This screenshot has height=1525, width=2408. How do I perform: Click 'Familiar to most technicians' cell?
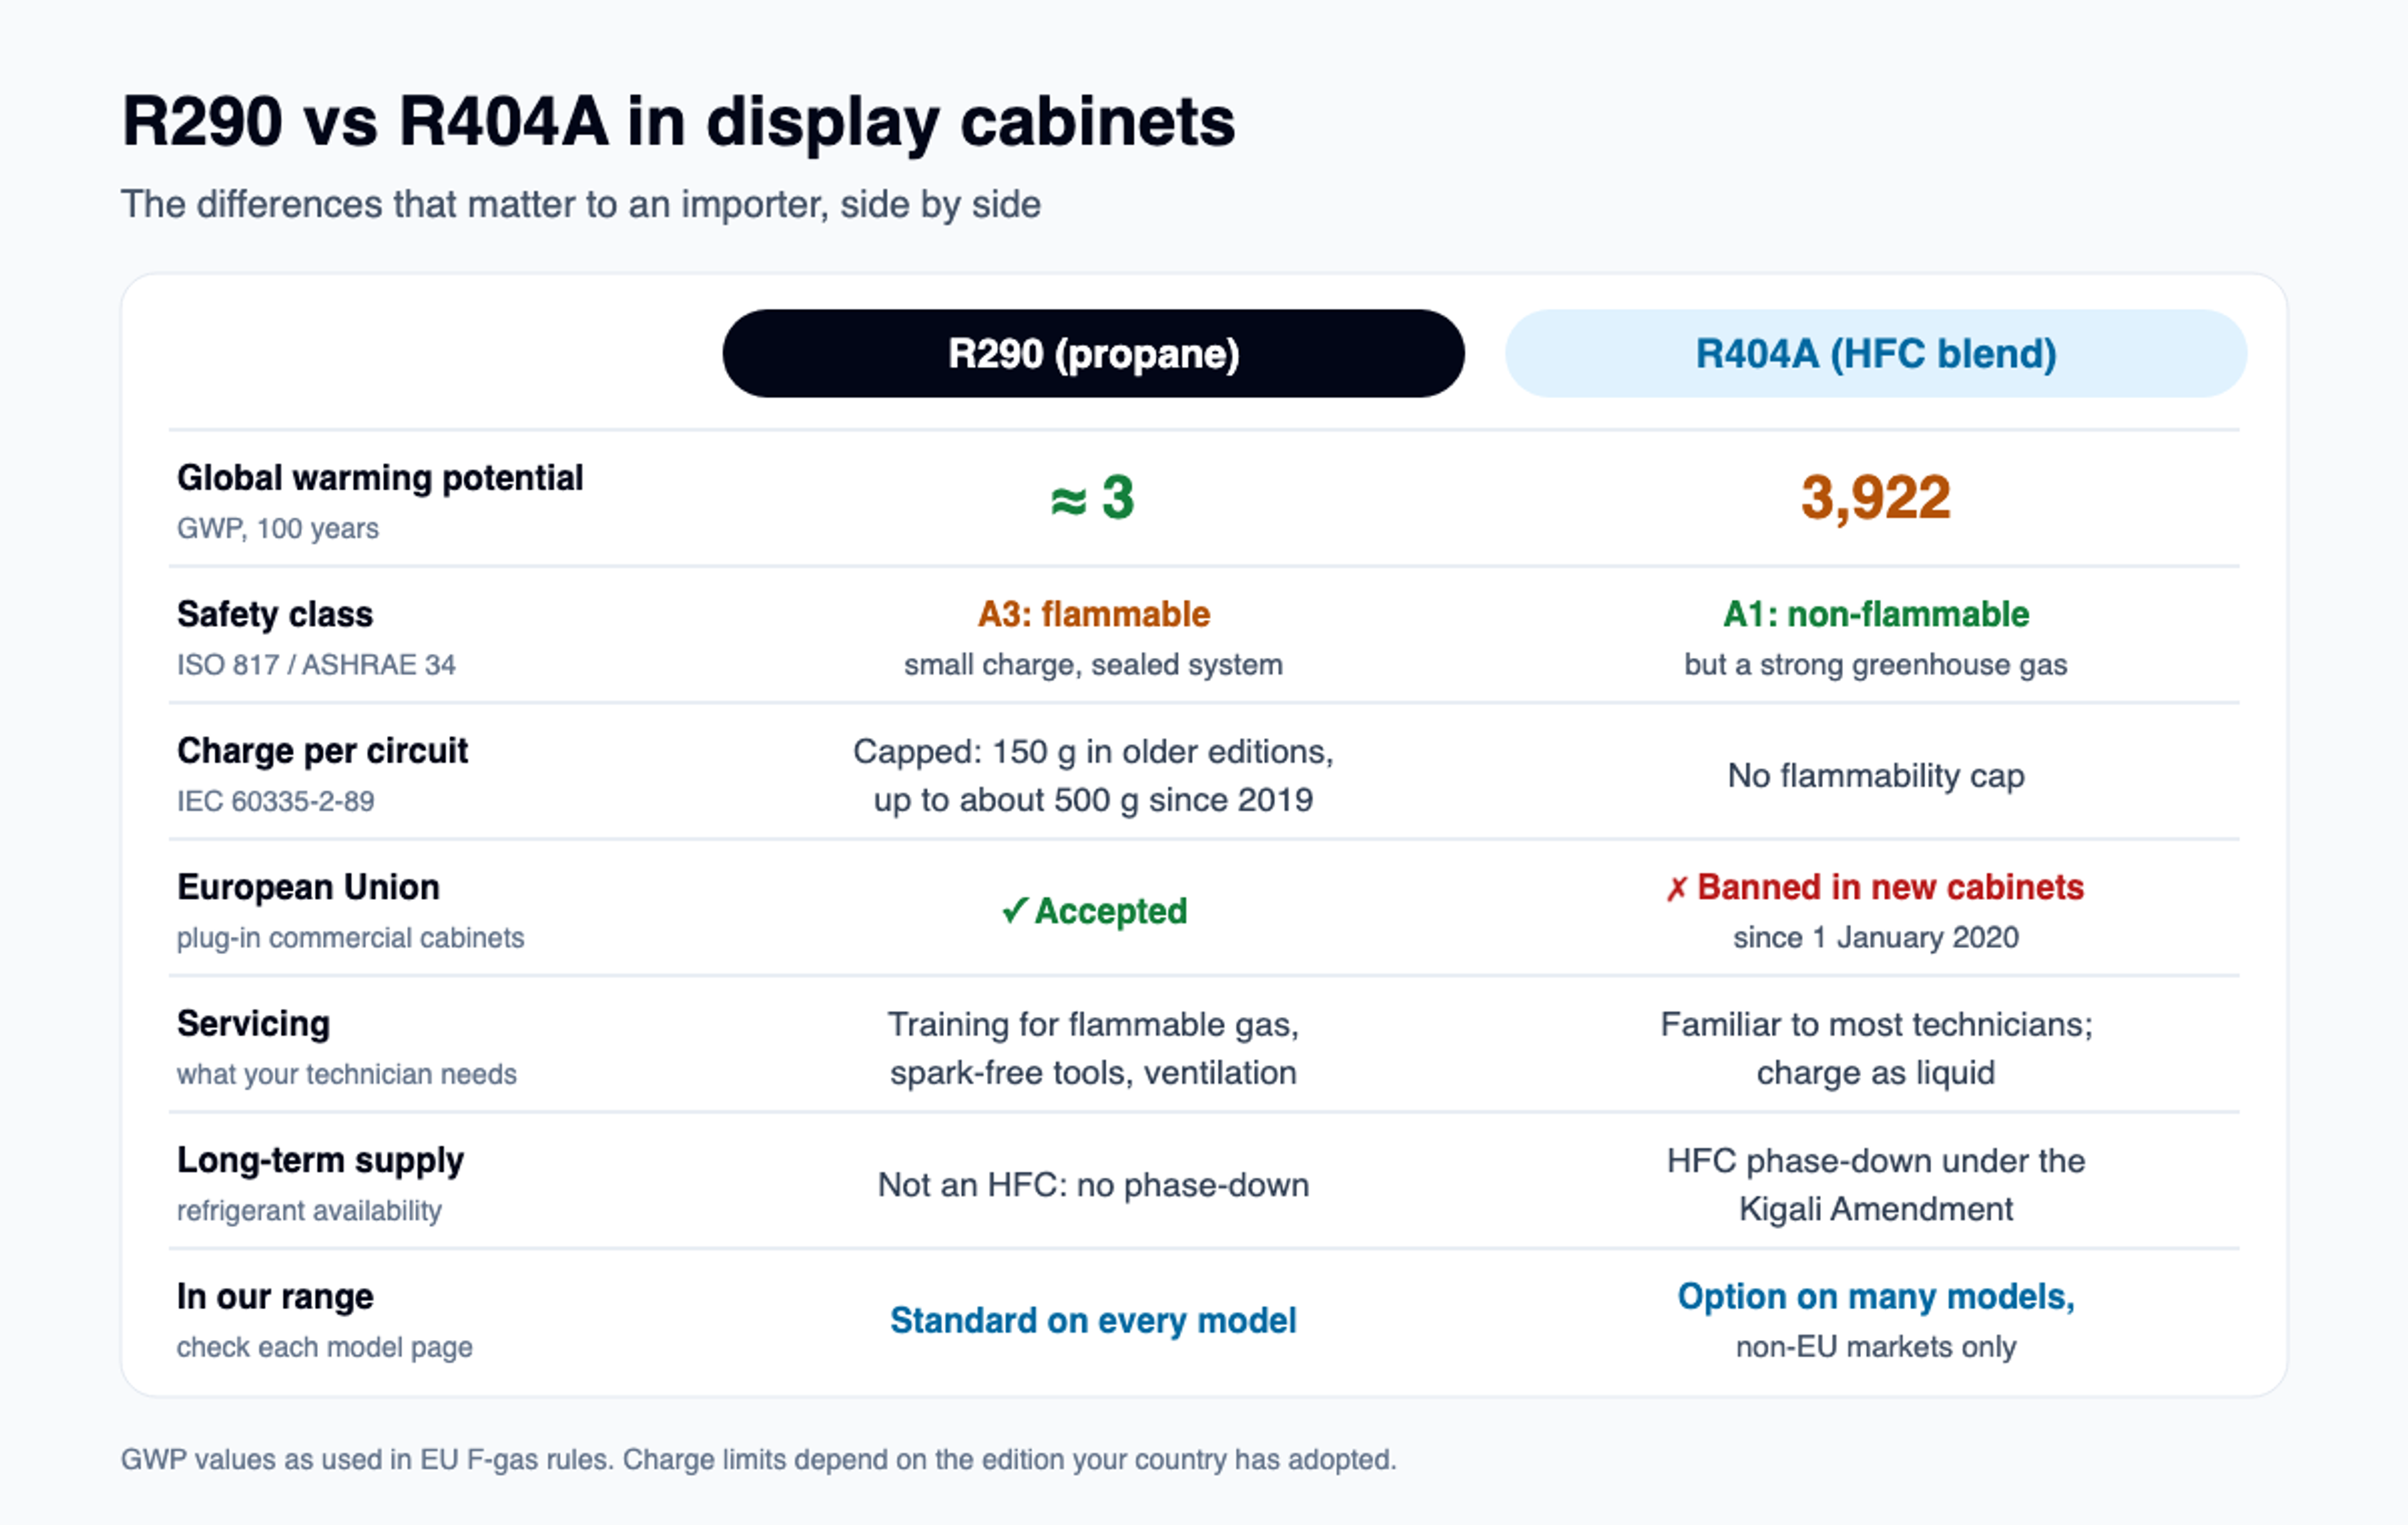1875,1048
